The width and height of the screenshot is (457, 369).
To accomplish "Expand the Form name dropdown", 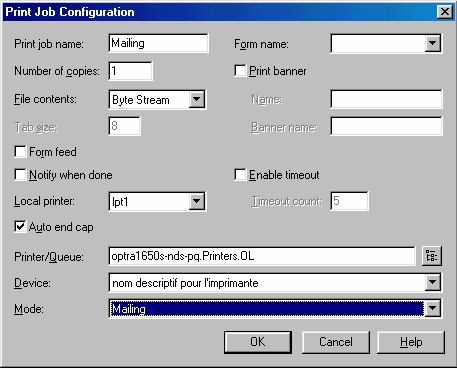I will tap(432, 43).
